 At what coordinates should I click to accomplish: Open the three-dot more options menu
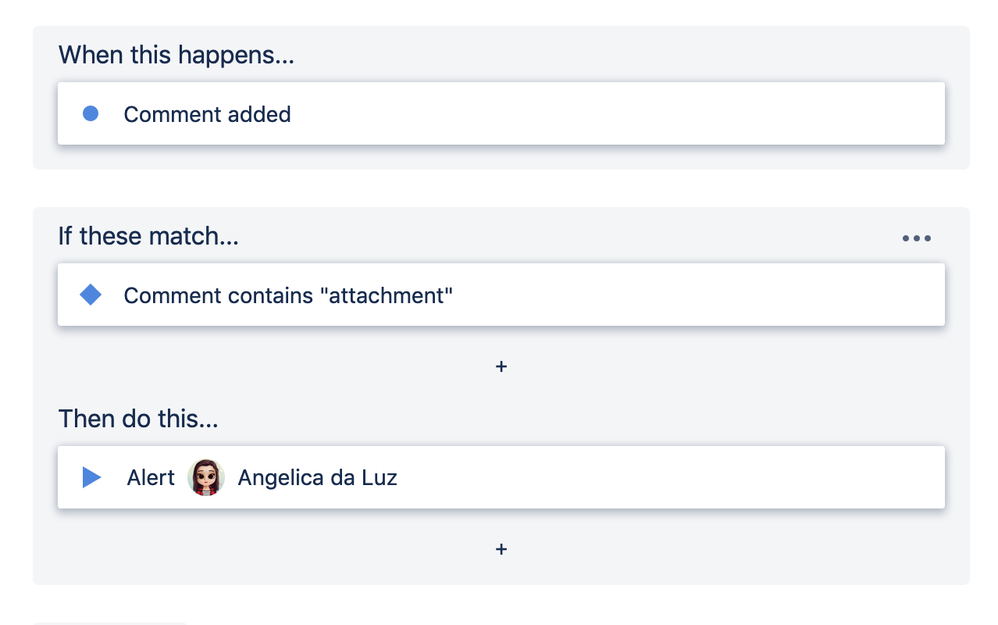(x=916, y=238)
